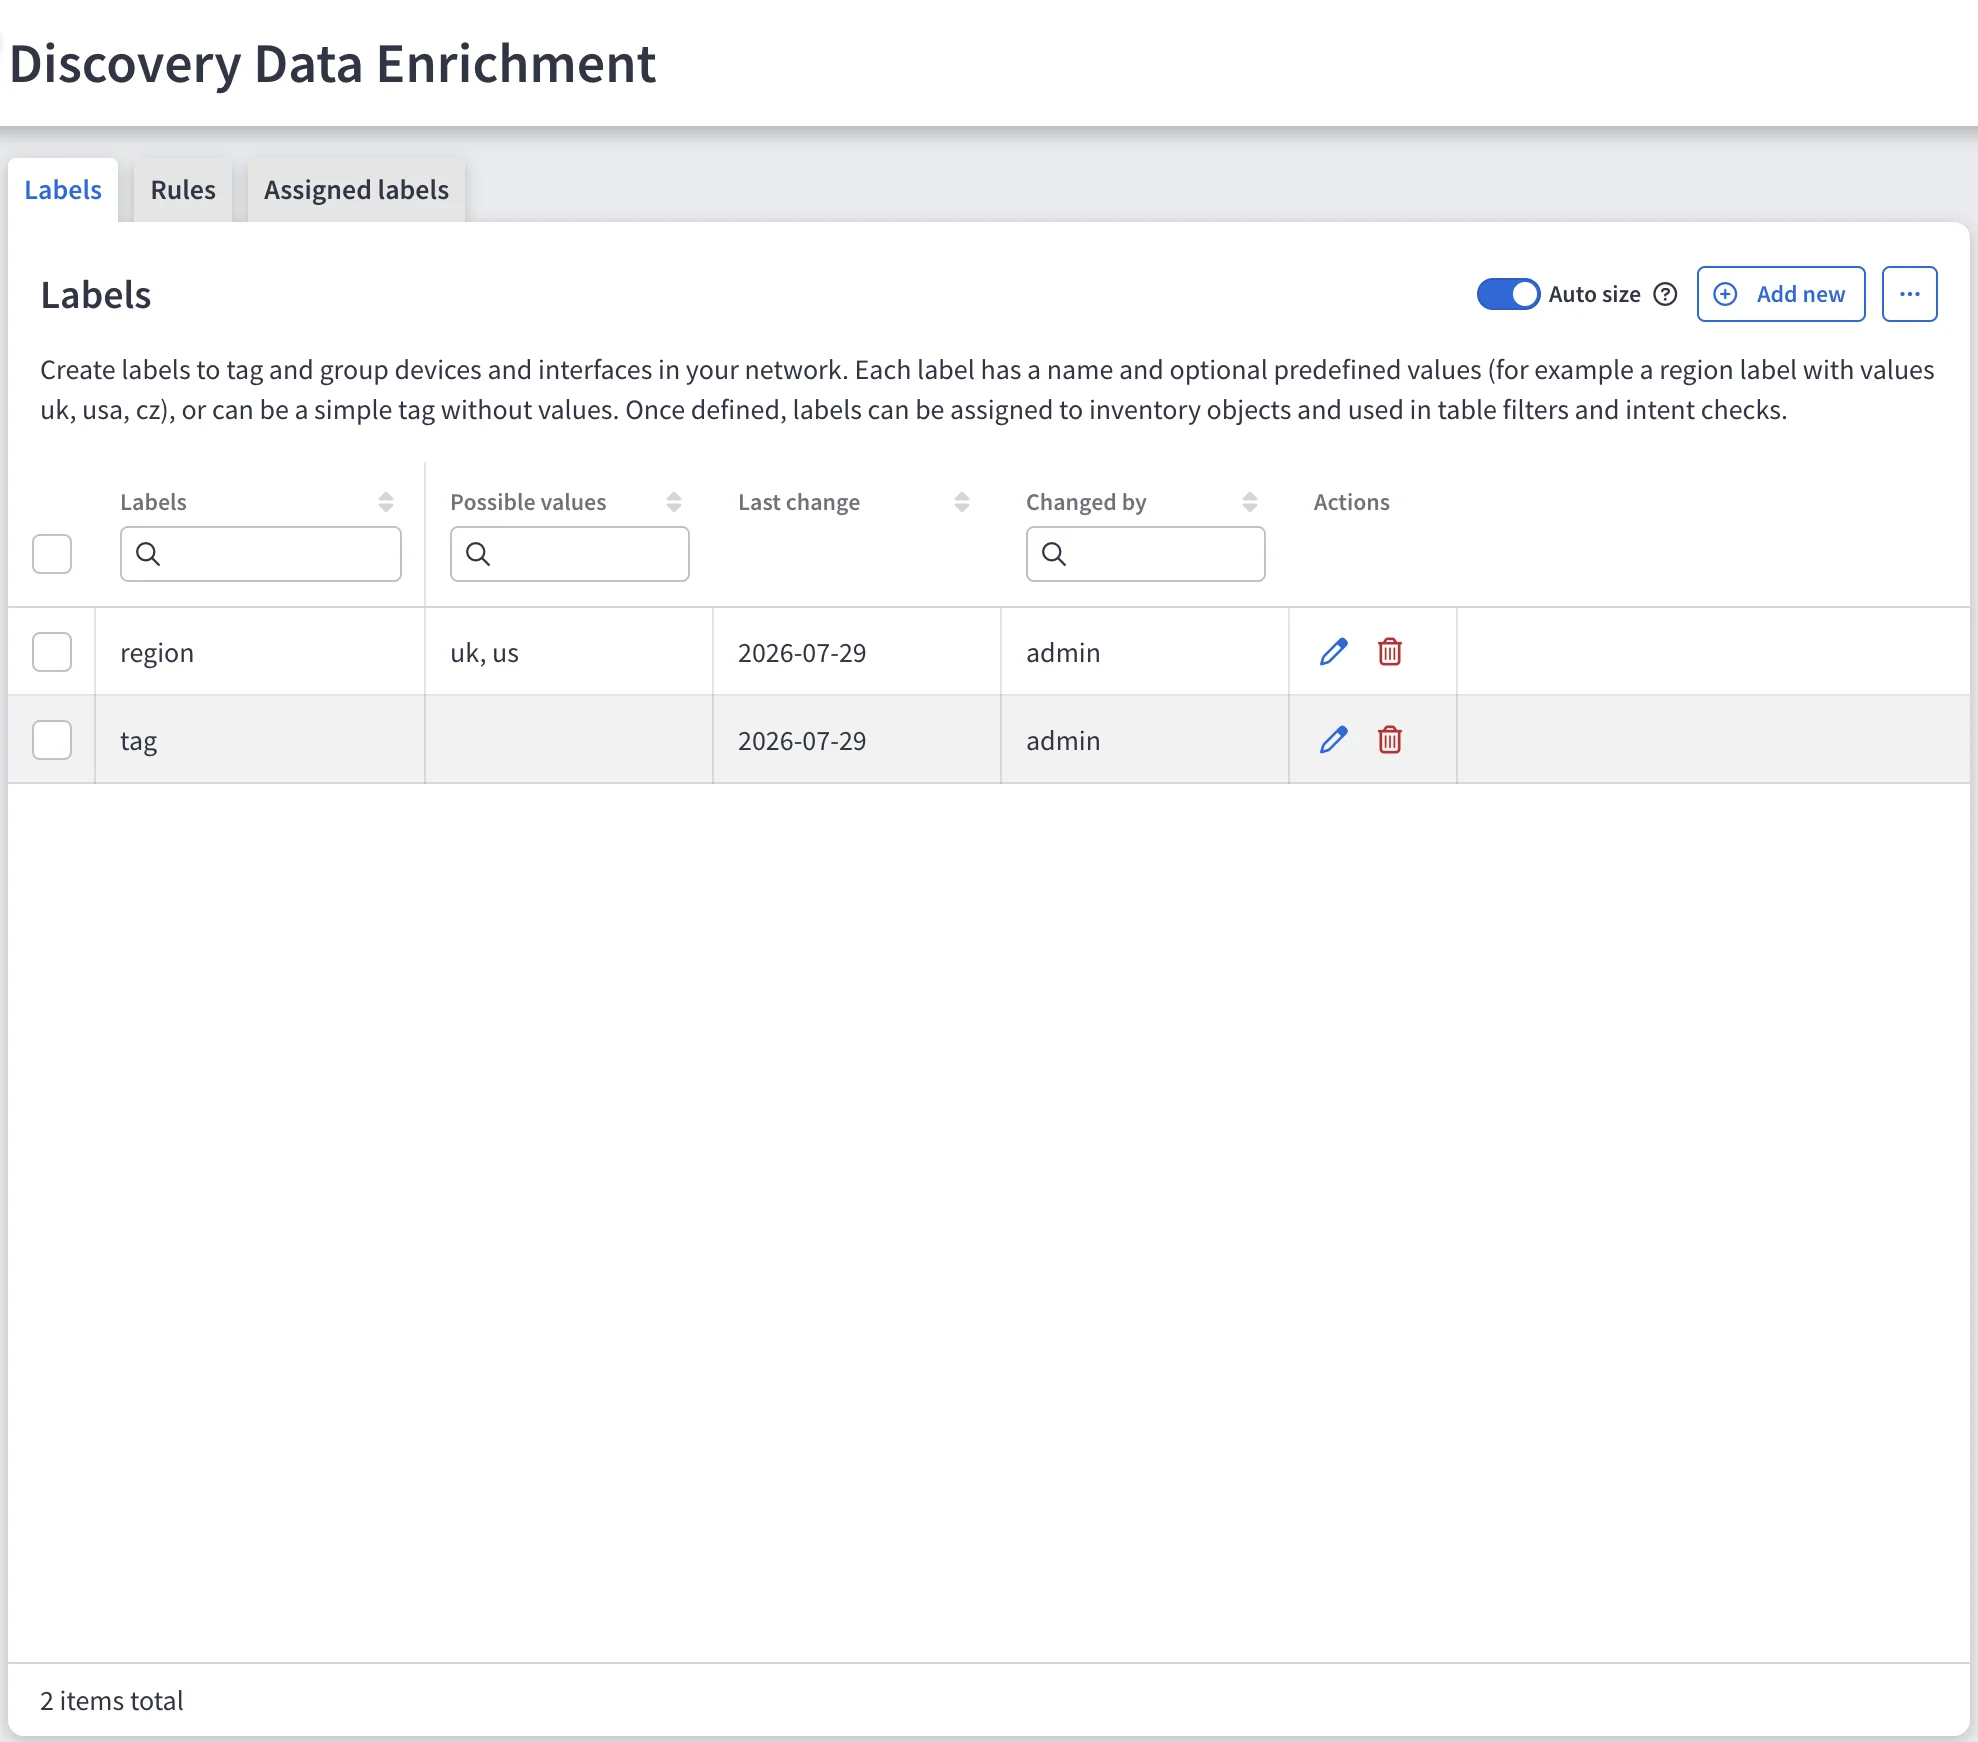
Task: Open the three-dots more options menu
Action: pyautogui.click(x=1909, y=294)
